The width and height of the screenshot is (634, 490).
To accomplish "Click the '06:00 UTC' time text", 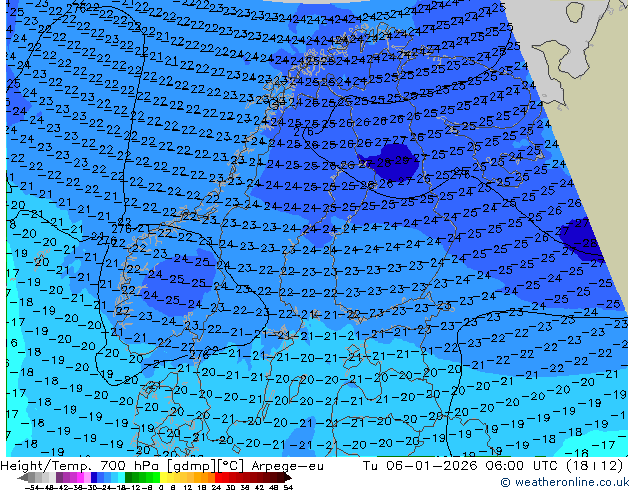I will coord(524,466).
